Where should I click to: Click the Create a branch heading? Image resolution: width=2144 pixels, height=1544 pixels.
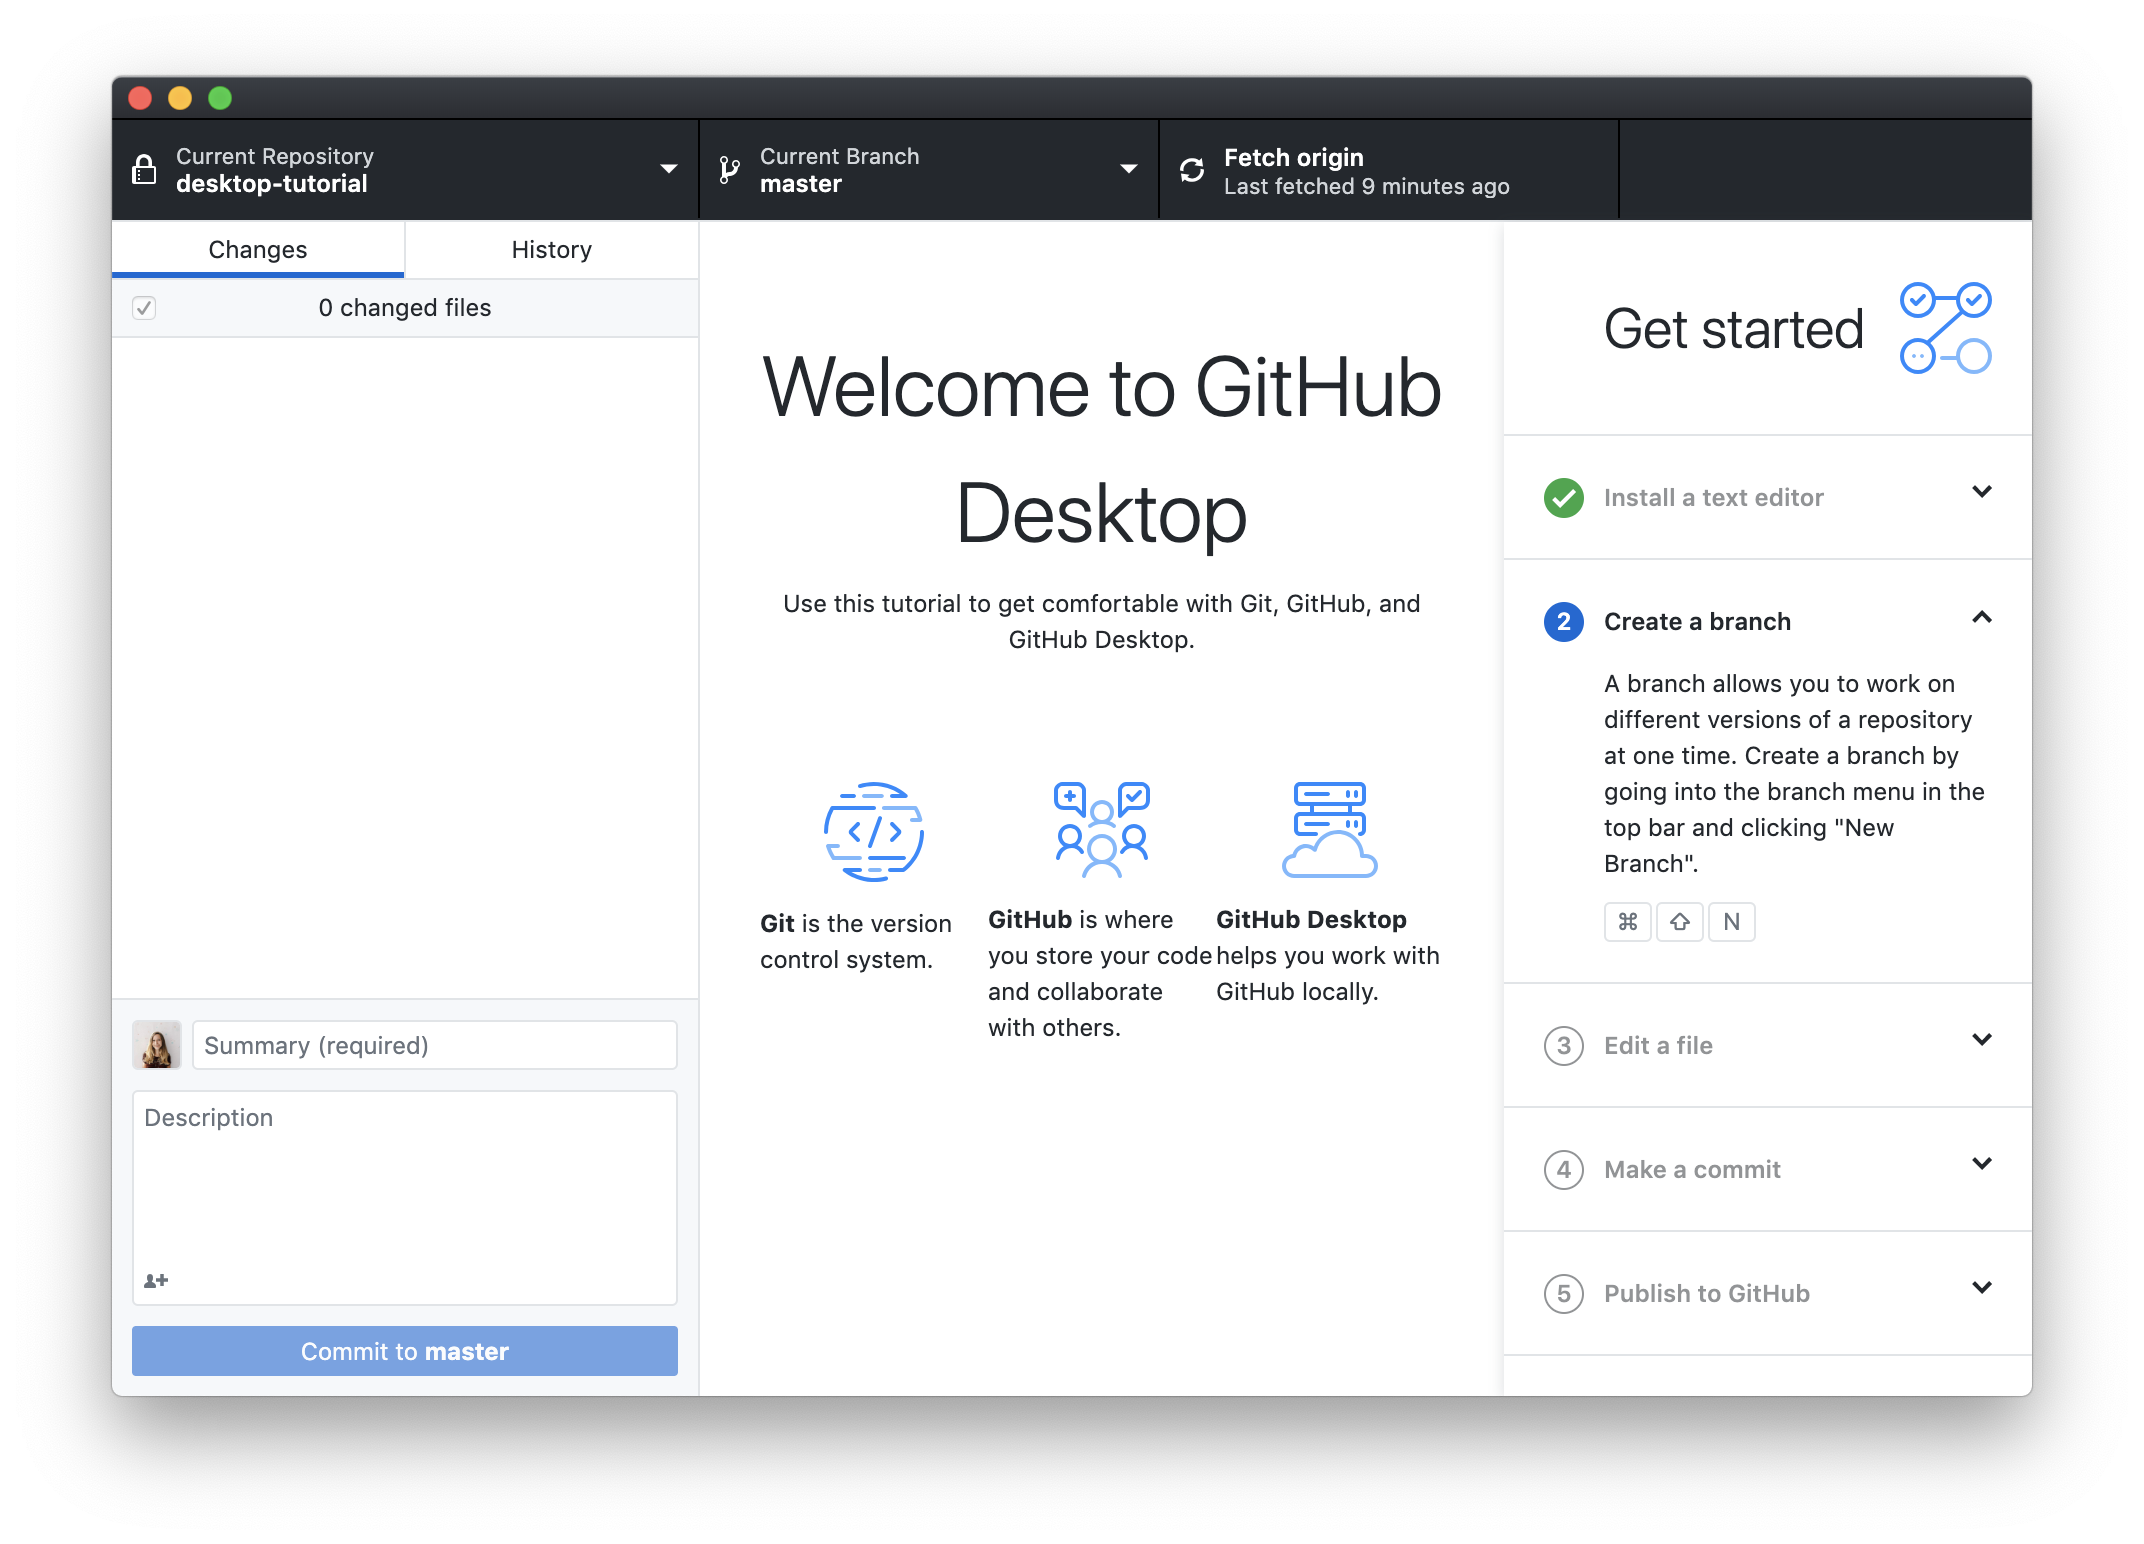pos(1697,621)
